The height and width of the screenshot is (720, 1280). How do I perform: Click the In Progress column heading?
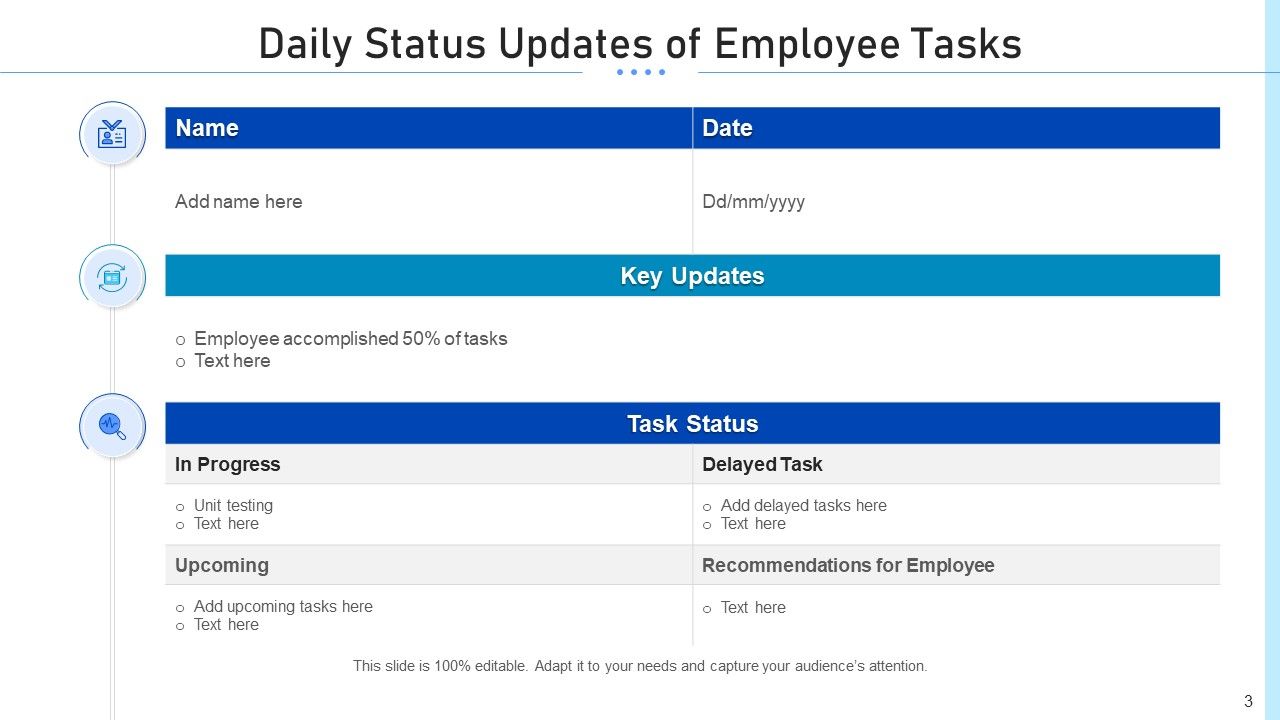coord(227,465)
